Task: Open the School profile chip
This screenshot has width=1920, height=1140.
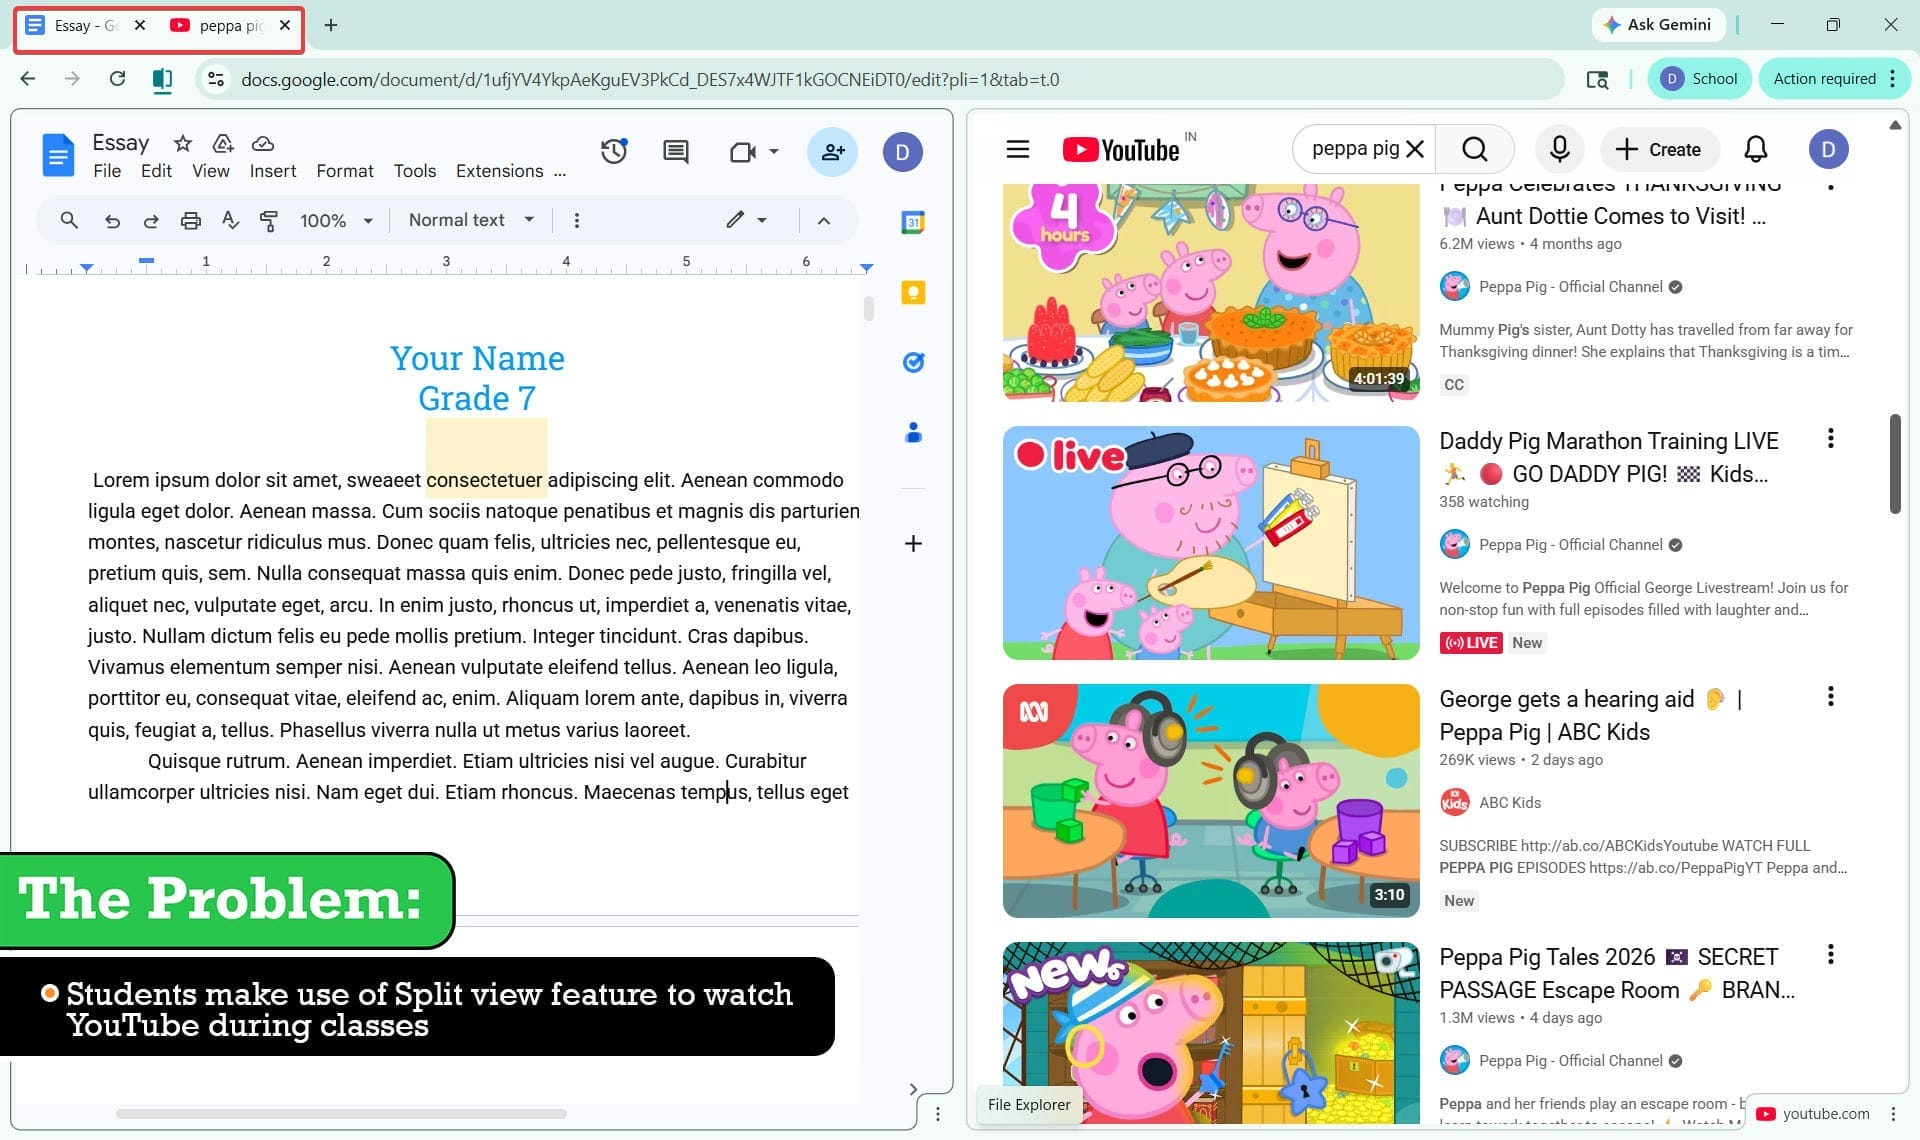Action: tap(1699, 79)
